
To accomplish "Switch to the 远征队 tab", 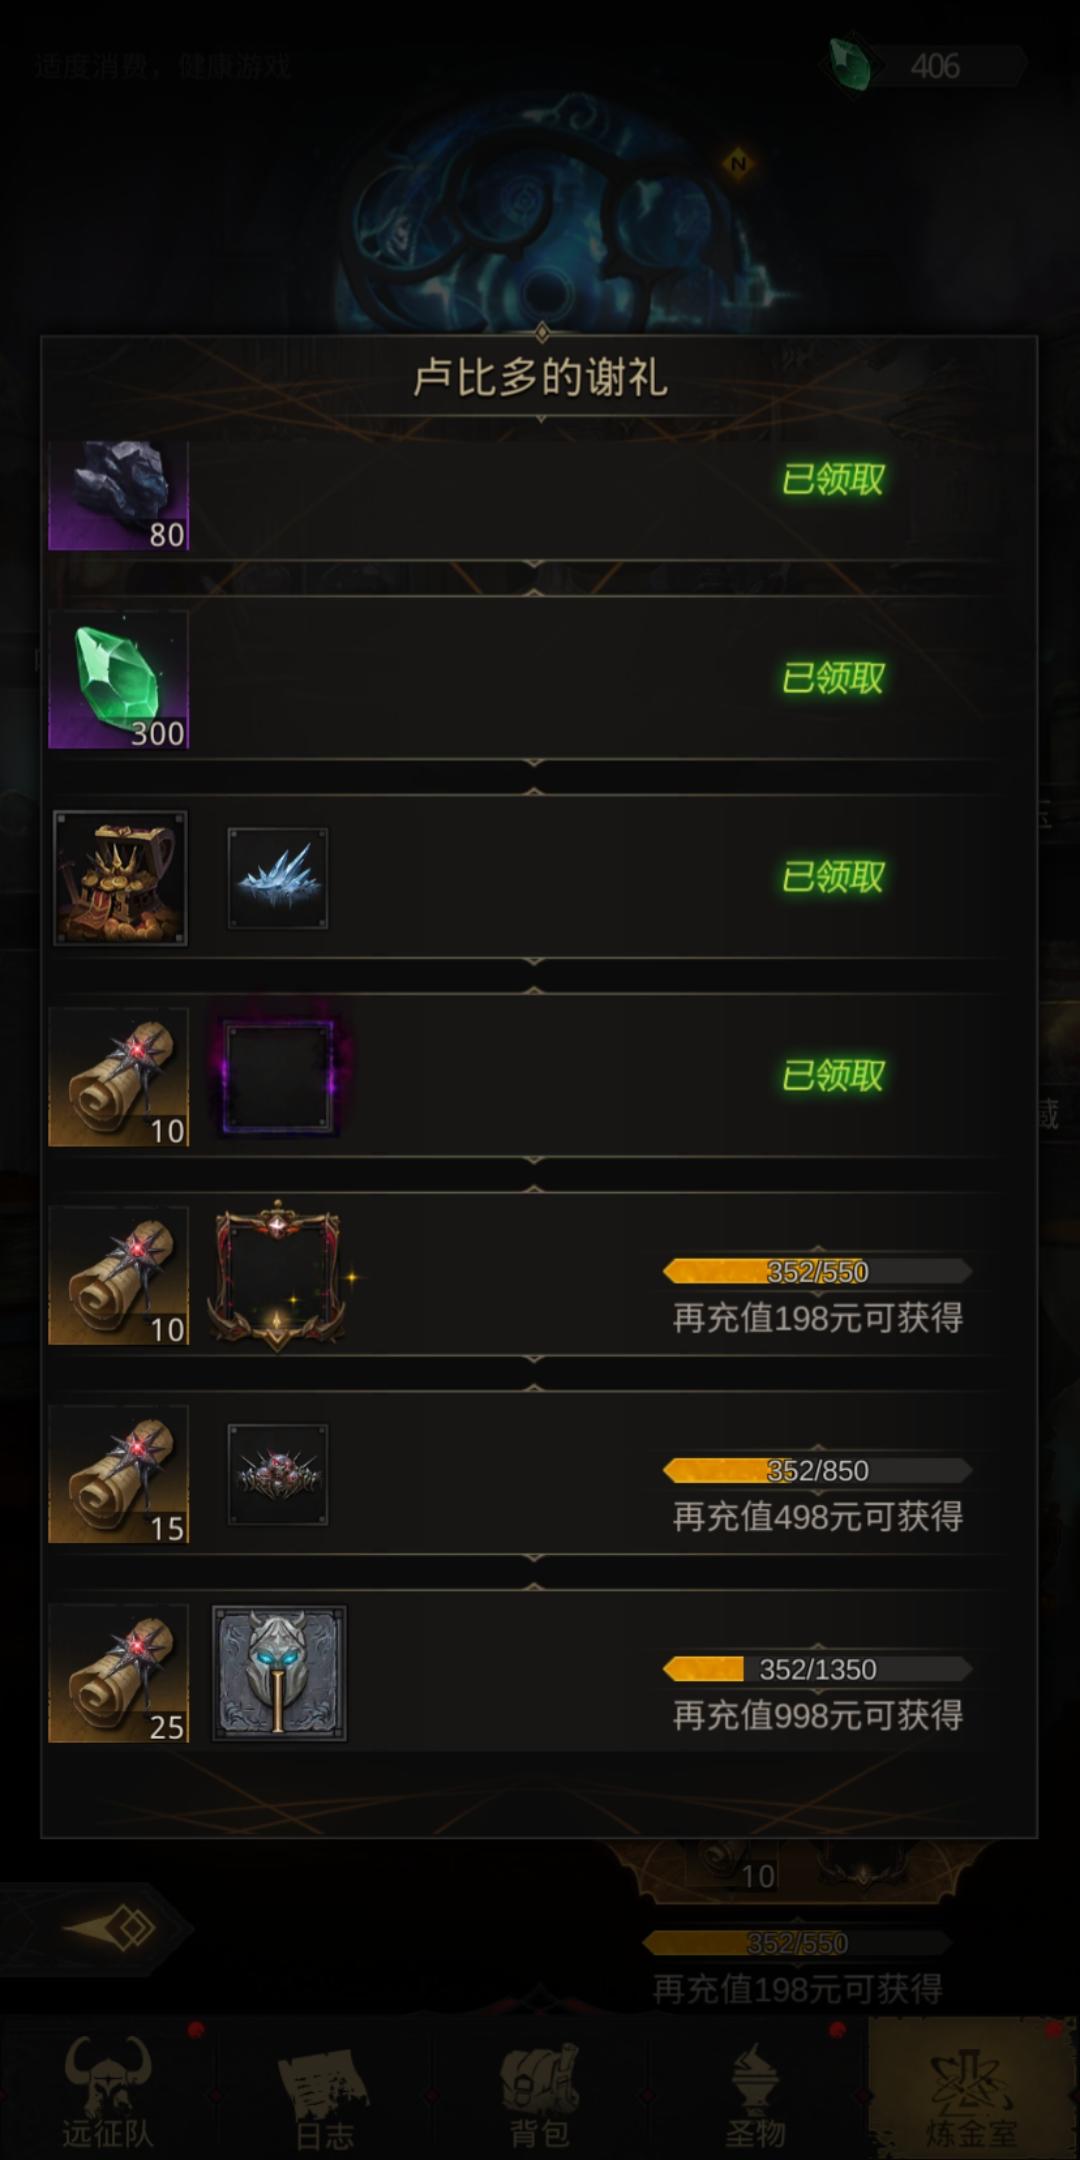I will click(108, 2090).
